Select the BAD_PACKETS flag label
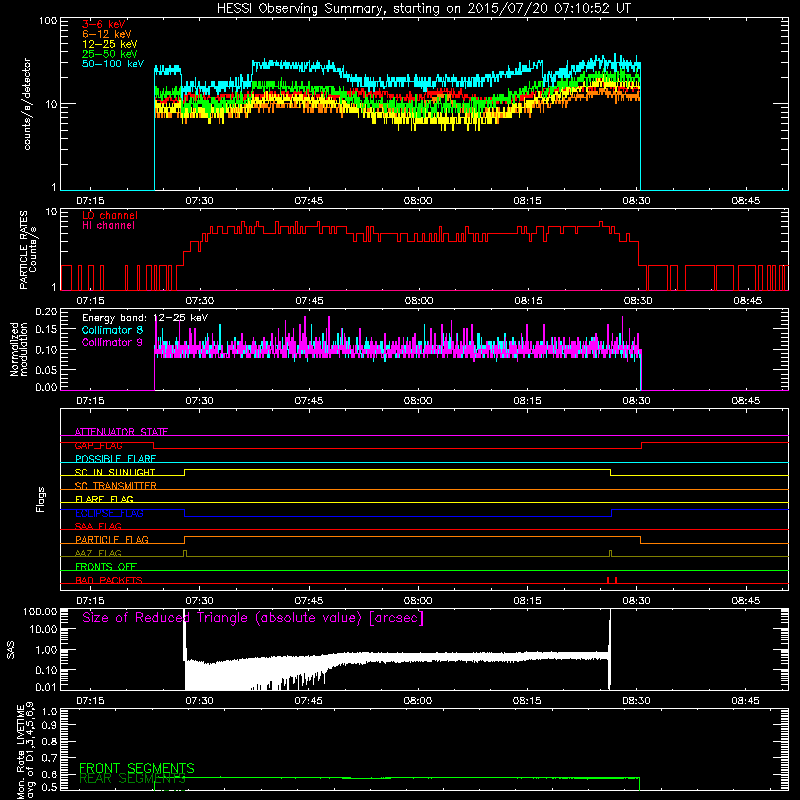Image resolution: width=800 pixels, height=800 pixels. click(x=109, y=580)
